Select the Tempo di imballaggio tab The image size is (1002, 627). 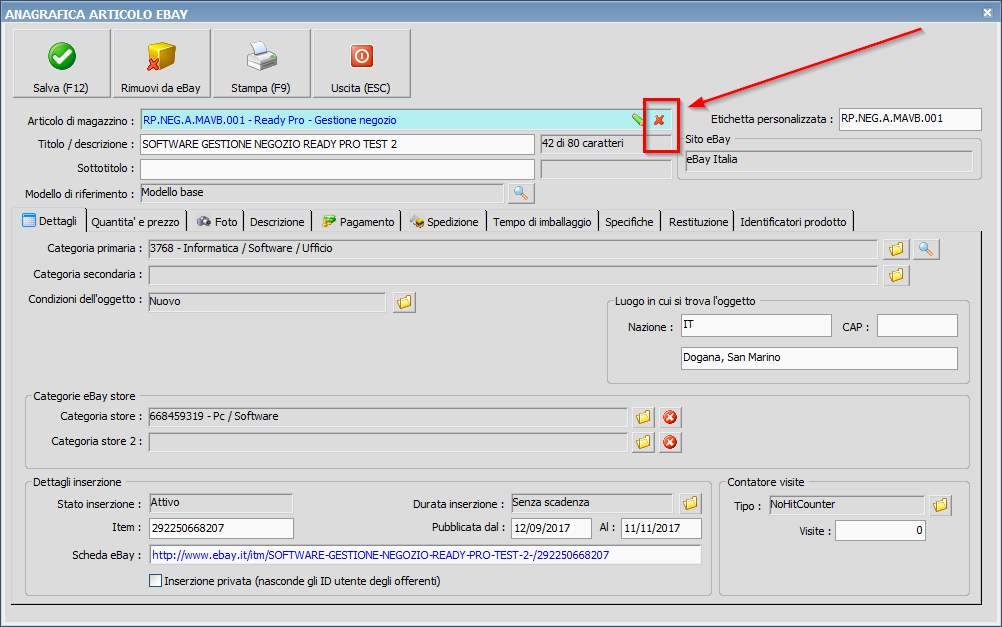[x=542, y=222]
